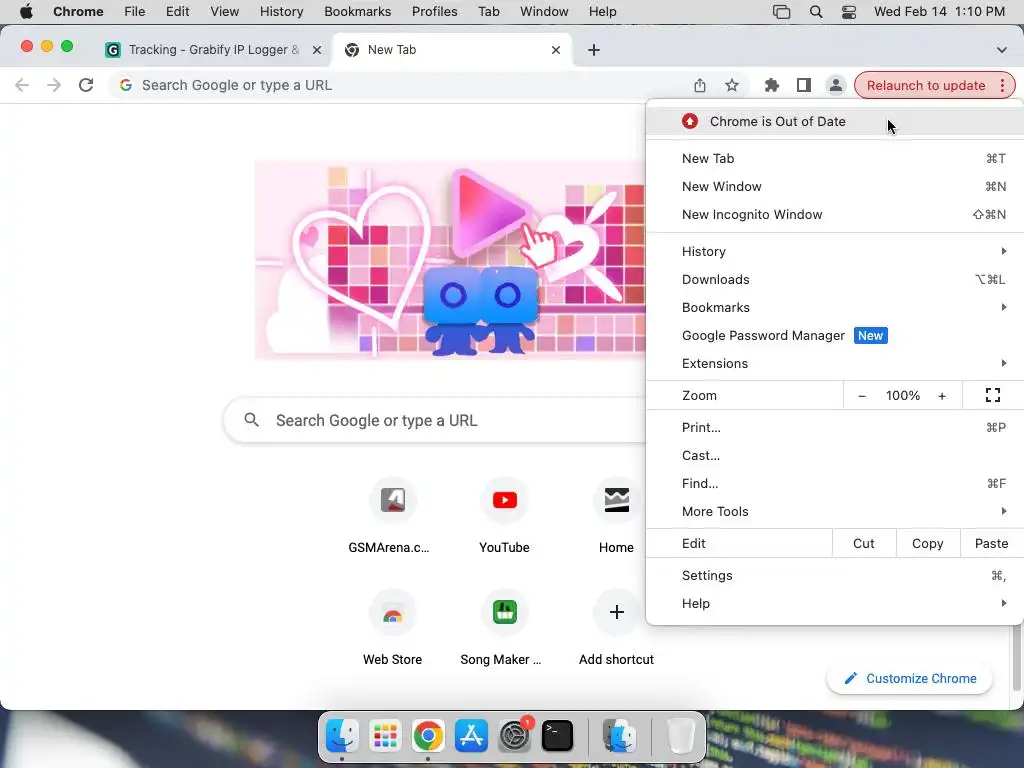
Task: Open Control Center in the menu bar
Action: [x=848, y=12]
